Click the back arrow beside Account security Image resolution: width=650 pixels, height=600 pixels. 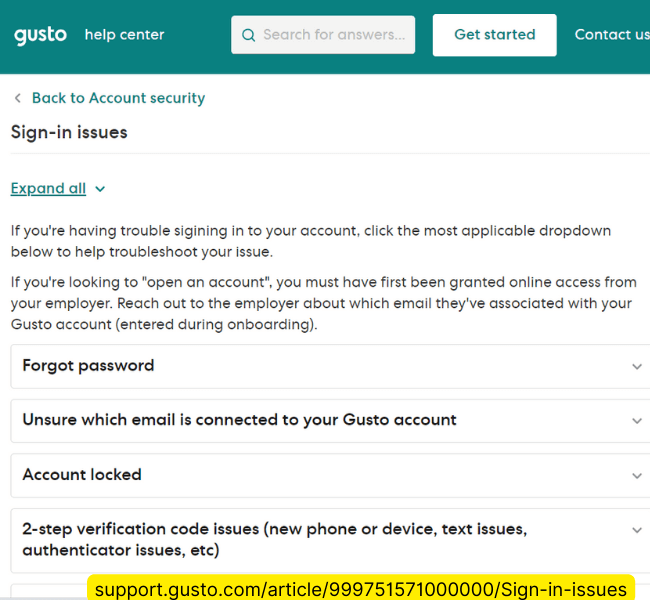[x=17, y=98]
